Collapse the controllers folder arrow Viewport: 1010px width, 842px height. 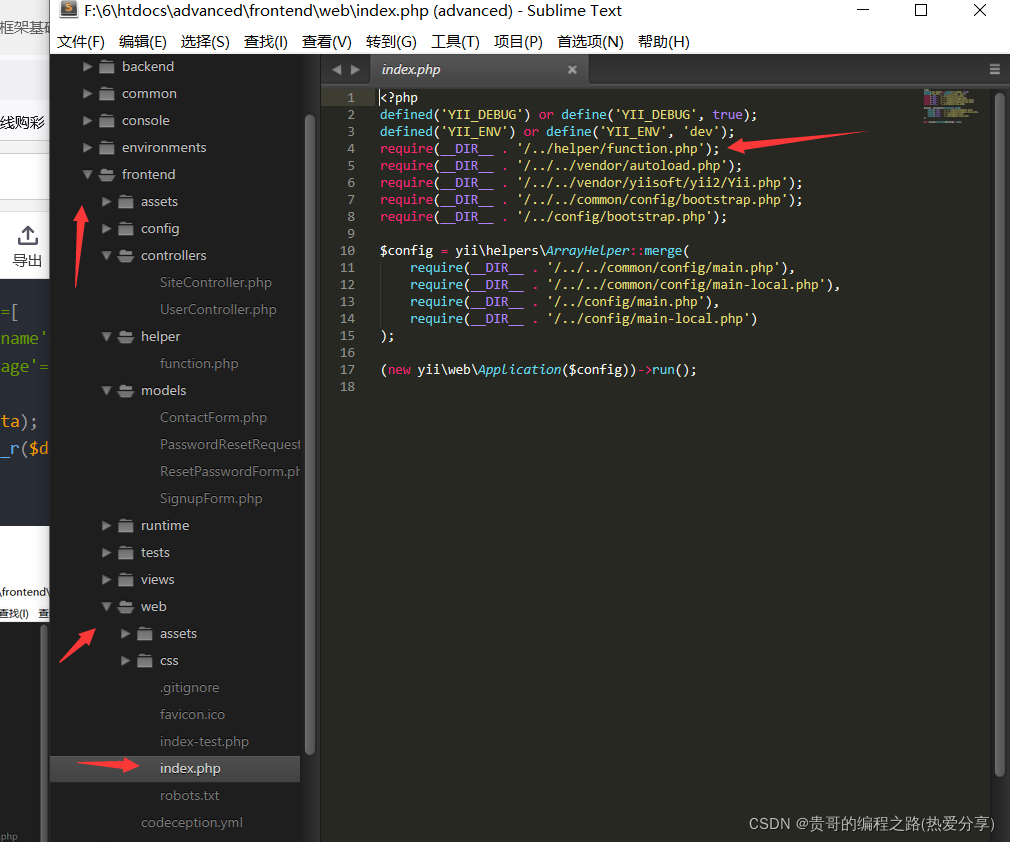point(107,256)
